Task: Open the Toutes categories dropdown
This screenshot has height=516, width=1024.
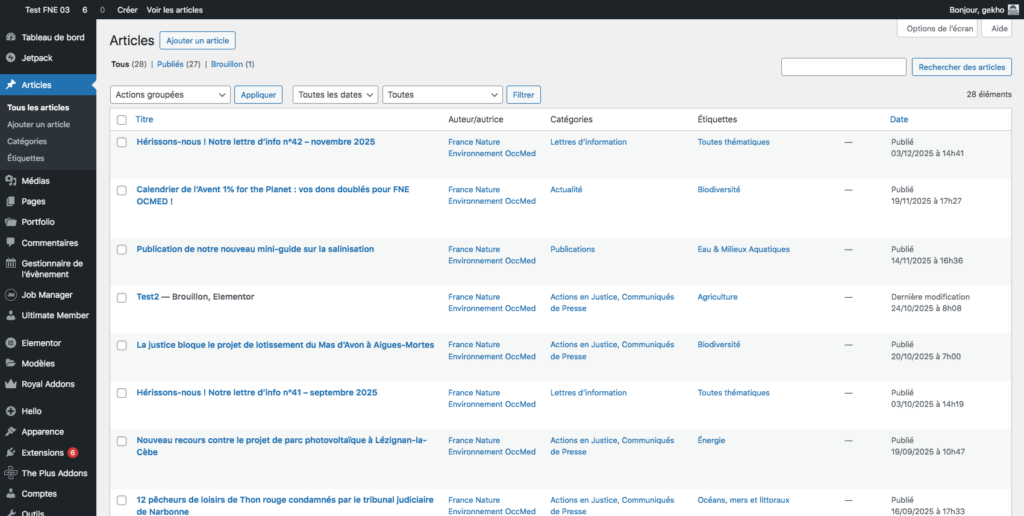Action: tap(442, 95)
